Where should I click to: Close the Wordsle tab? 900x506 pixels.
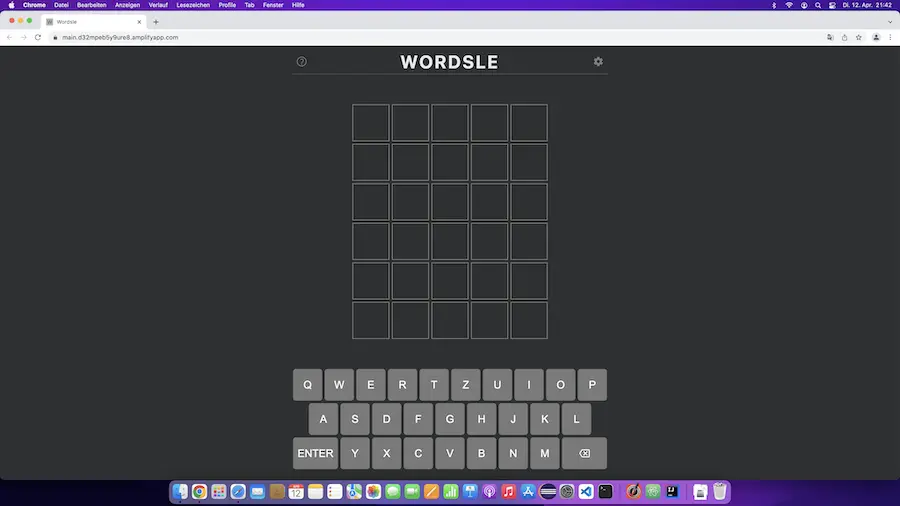coord(139,22)
